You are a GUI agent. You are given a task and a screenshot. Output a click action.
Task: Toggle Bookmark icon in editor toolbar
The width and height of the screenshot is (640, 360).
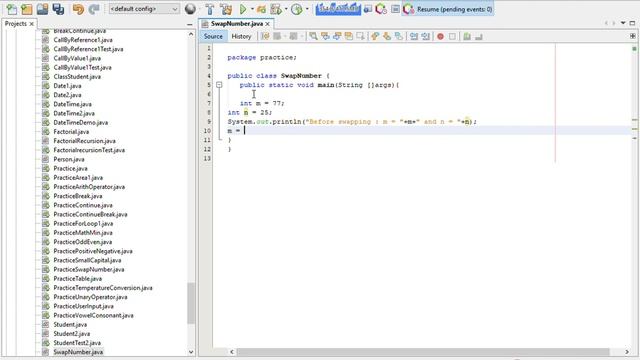(398, 36)
